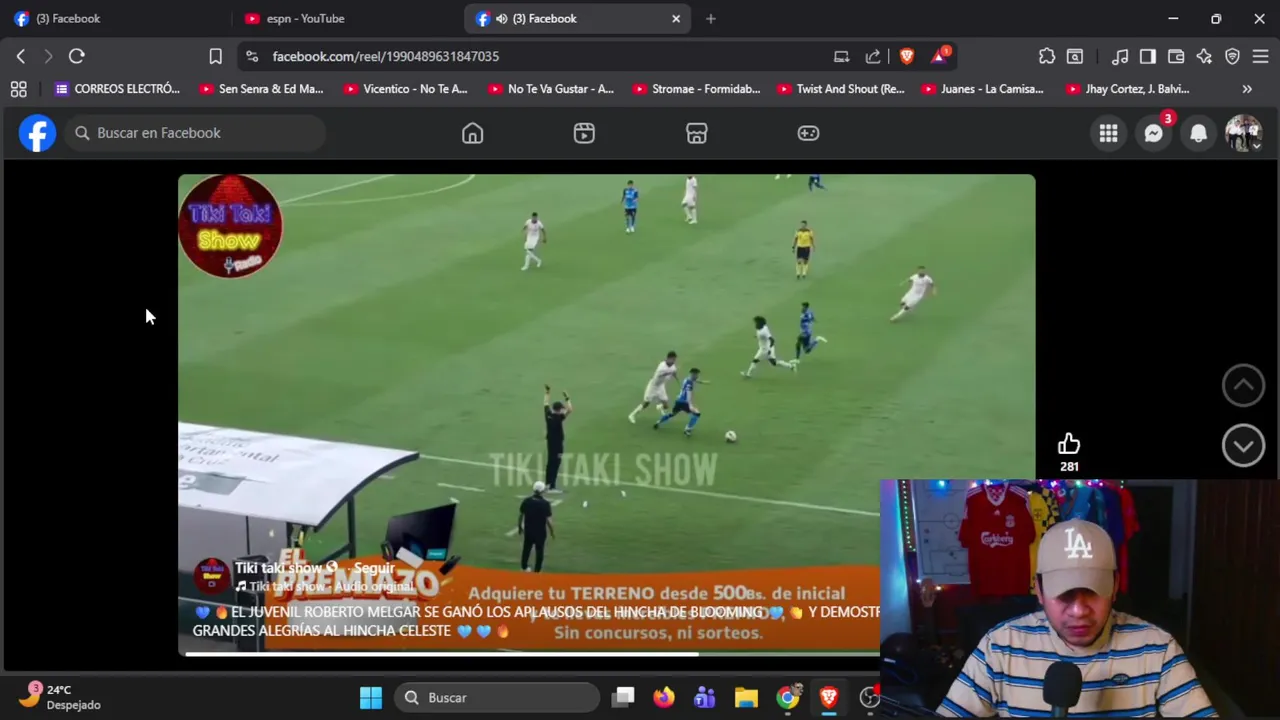Viewport: 1280px width, 720px height.
Task: Open Twist And Shout bookmark
Action: [x=841, y=89]
